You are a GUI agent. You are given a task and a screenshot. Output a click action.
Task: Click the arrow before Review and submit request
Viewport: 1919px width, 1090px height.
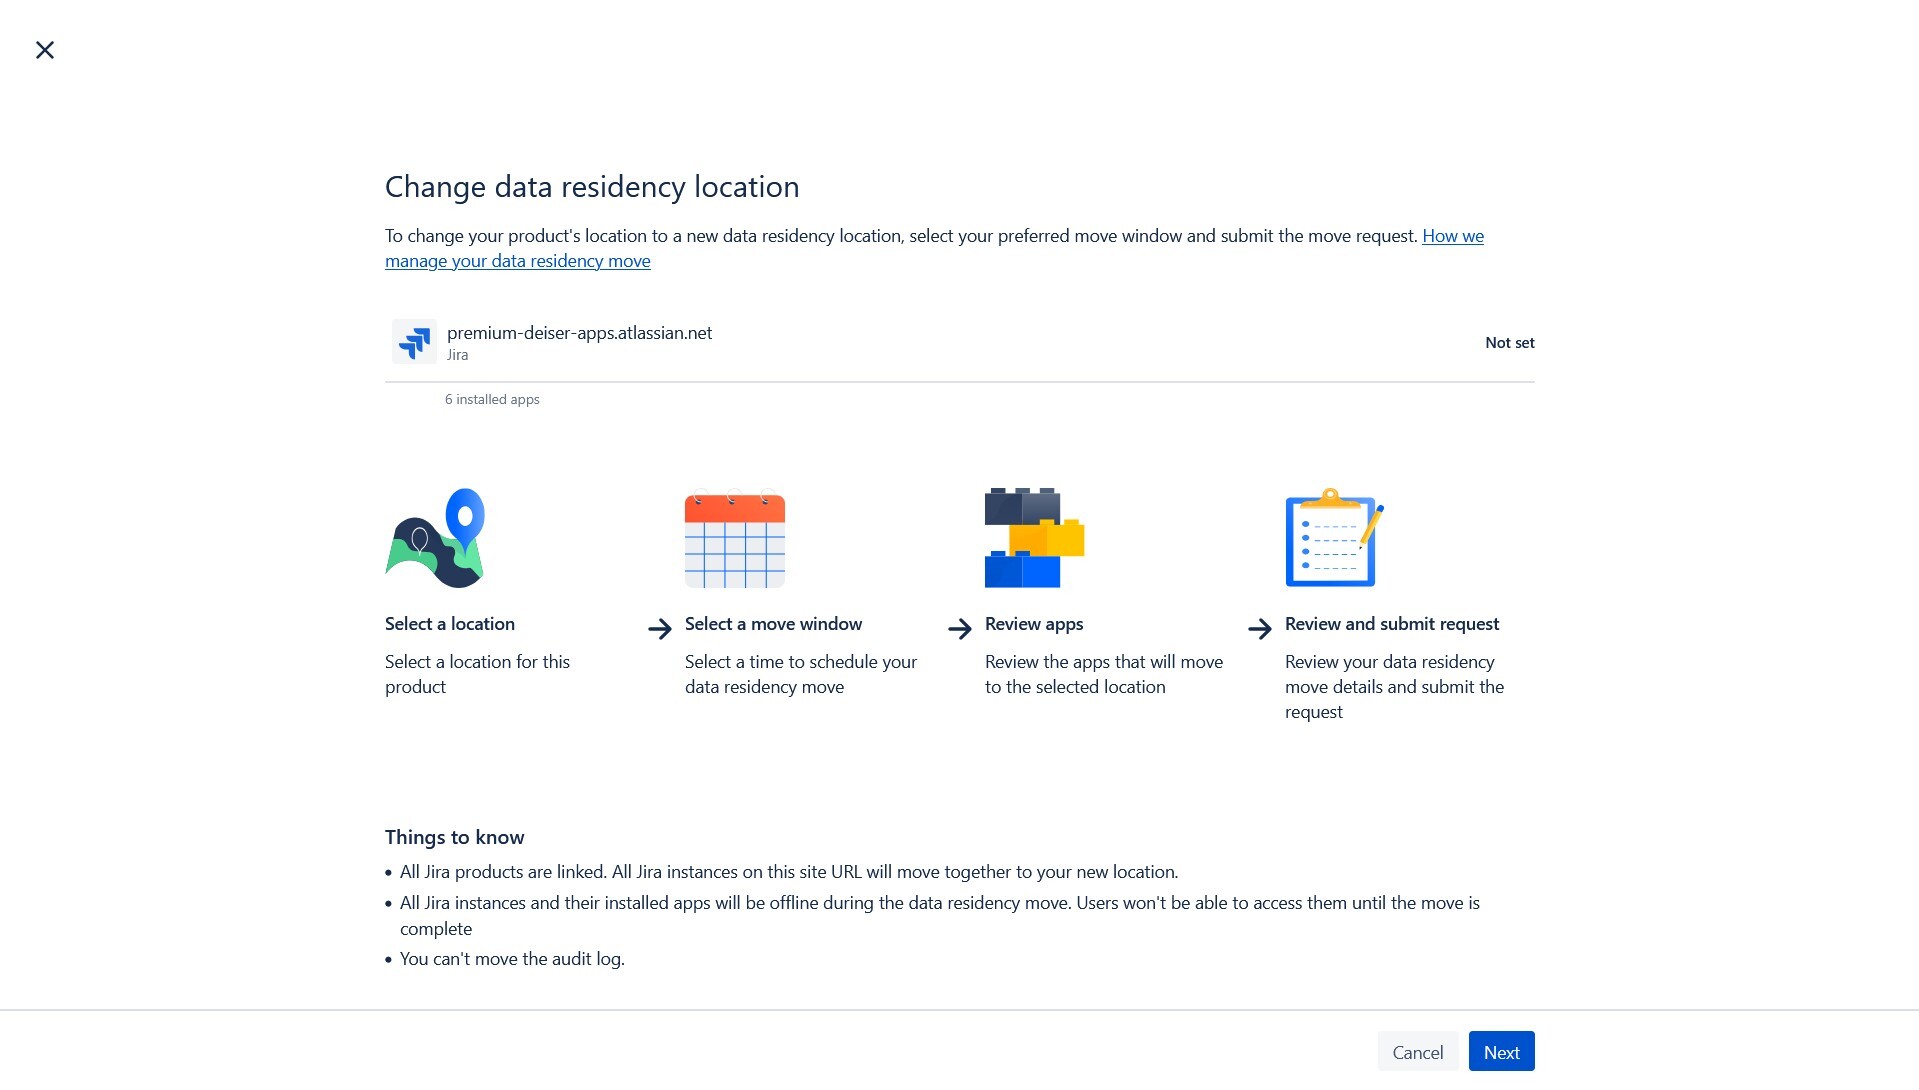click(1260, 628)
